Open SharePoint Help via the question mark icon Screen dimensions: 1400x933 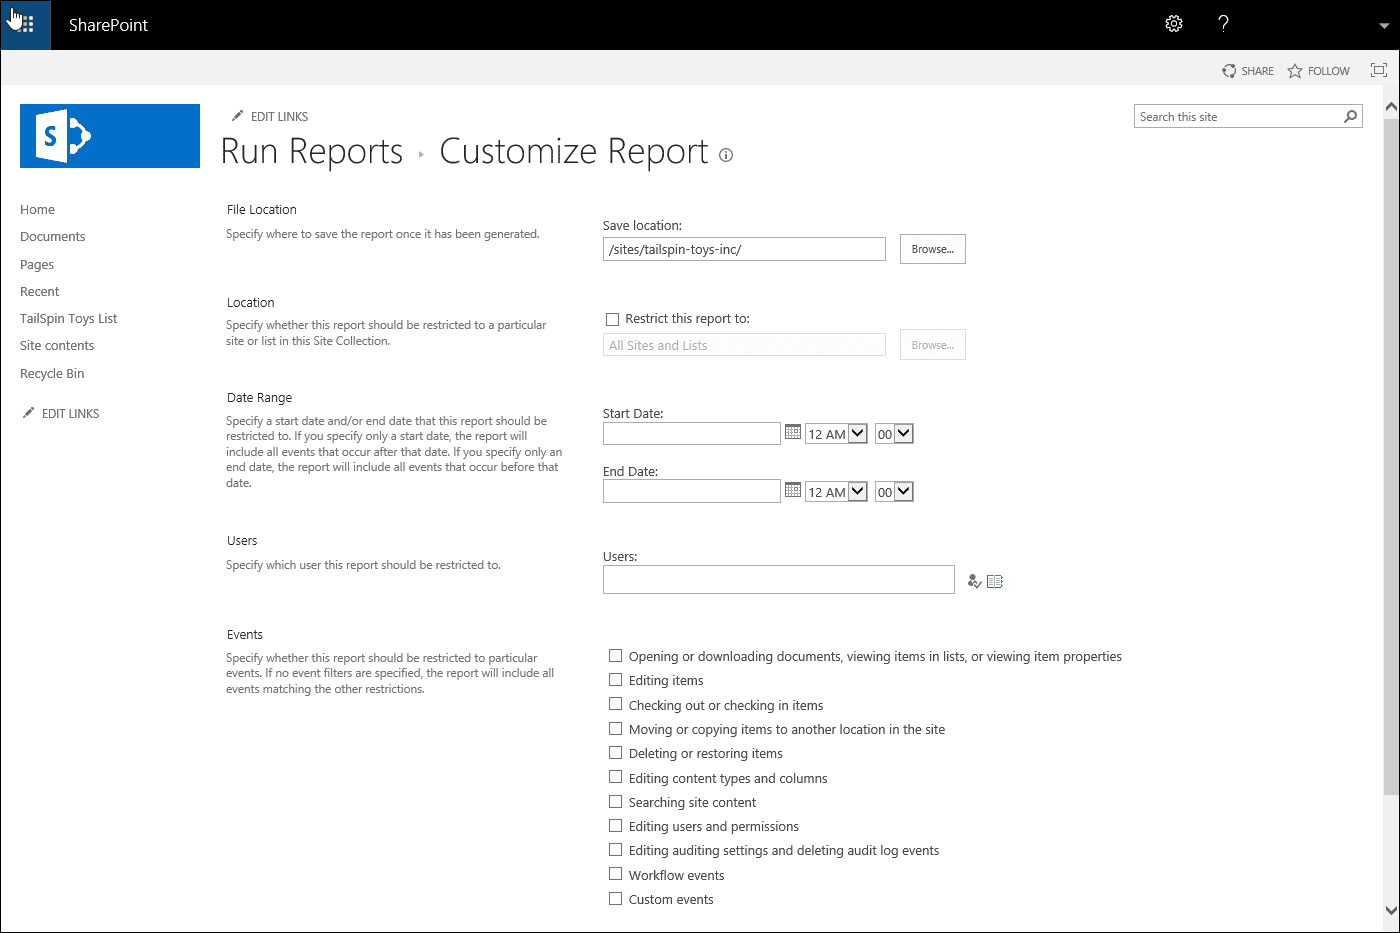pos(1223,23)
